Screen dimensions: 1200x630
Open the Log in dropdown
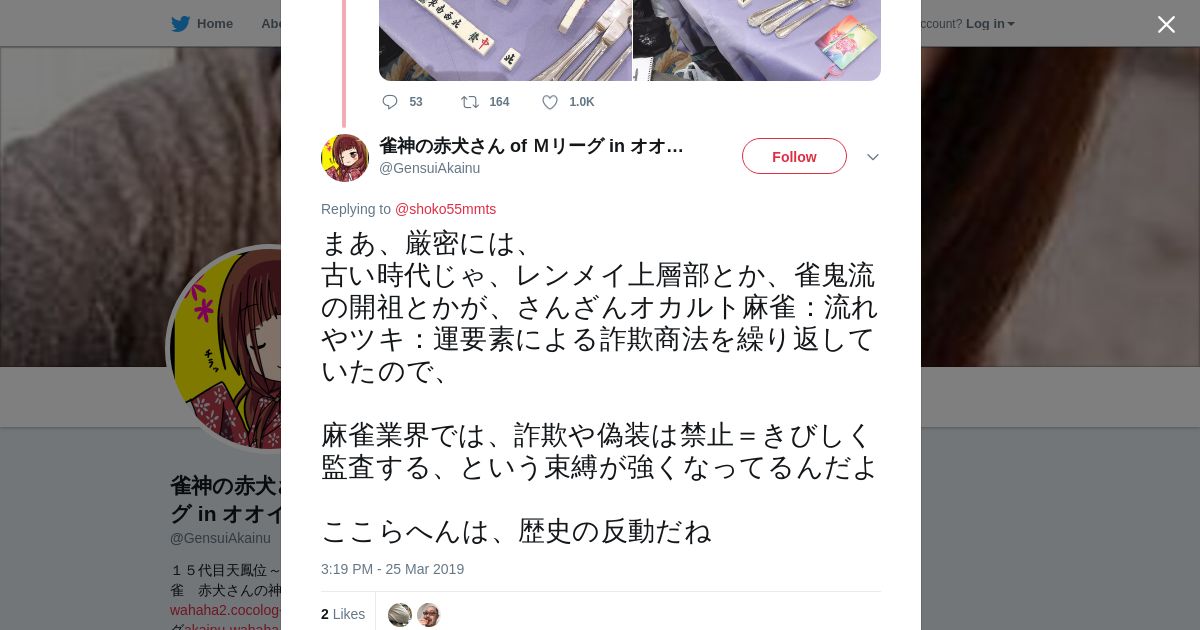tap(990, 23)
